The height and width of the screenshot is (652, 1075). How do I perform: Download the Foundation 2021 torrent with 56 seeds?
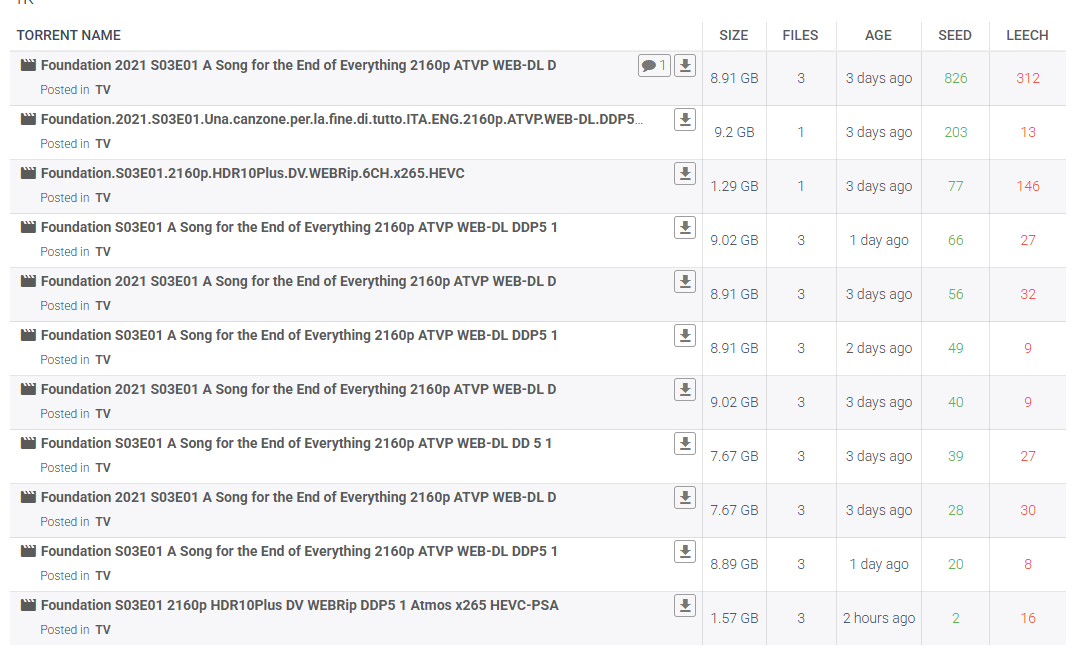[x=685, y=282]
